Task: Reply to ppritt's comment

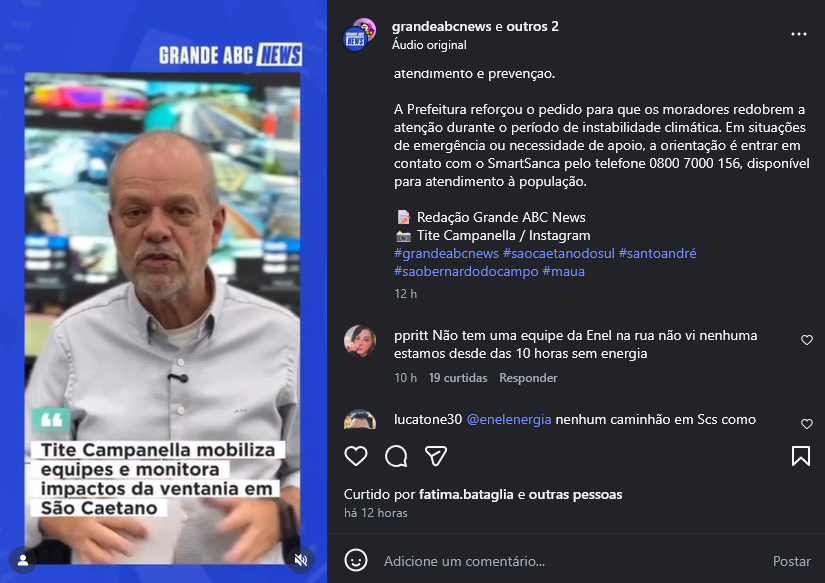Action: 528,378
